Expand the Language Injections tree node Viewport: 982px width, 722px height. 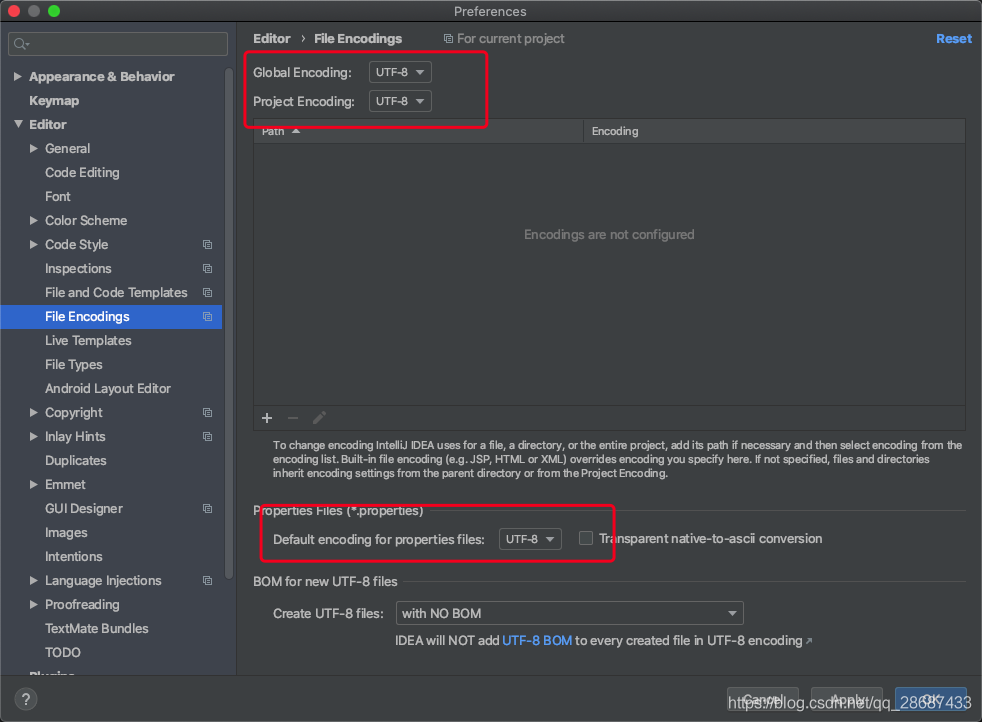click(35, 581)
